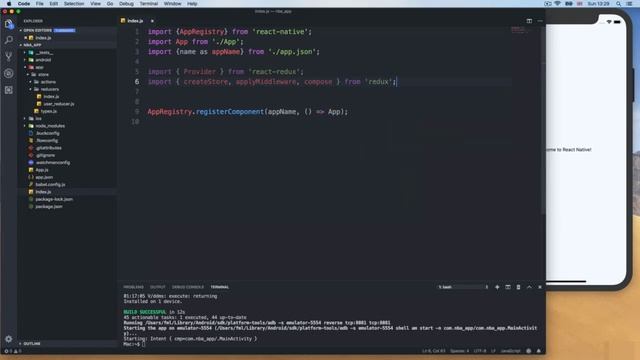Open the terminal selector dropdown '1: bash'
The height and width of the screenshot is (360, 640).
463,287
